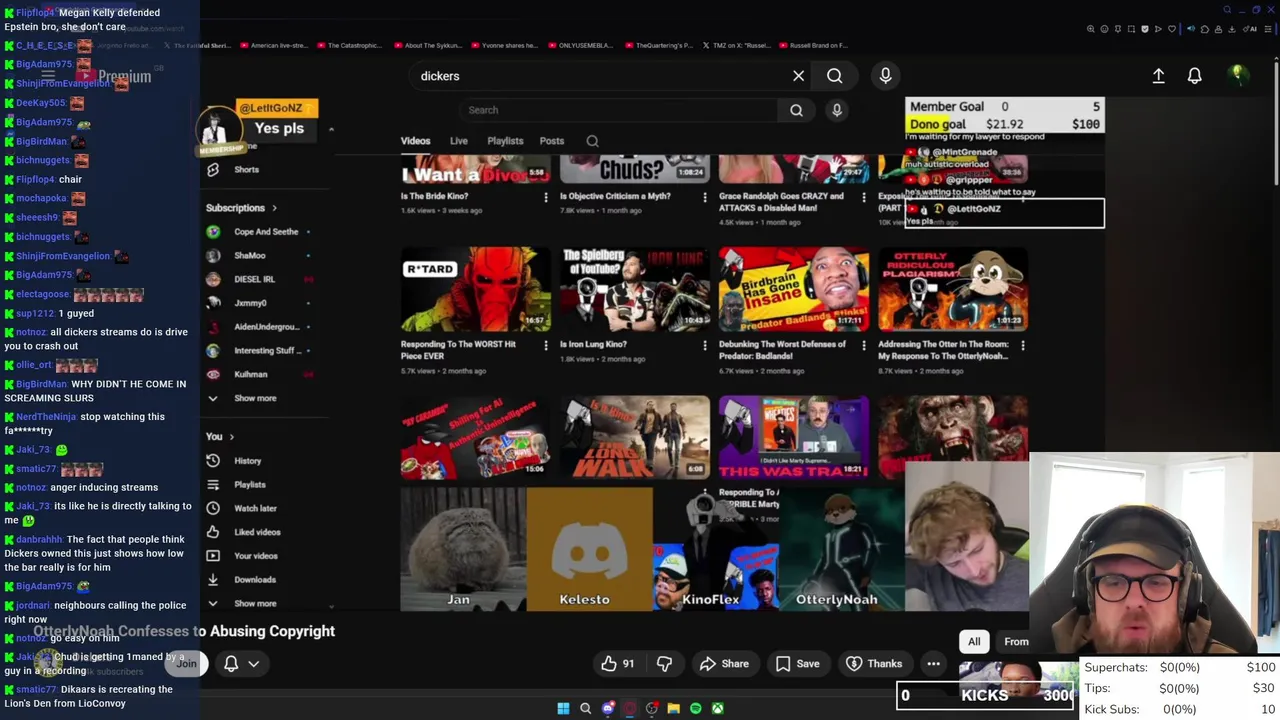Open the search icon in the channel tabs row

592,141
